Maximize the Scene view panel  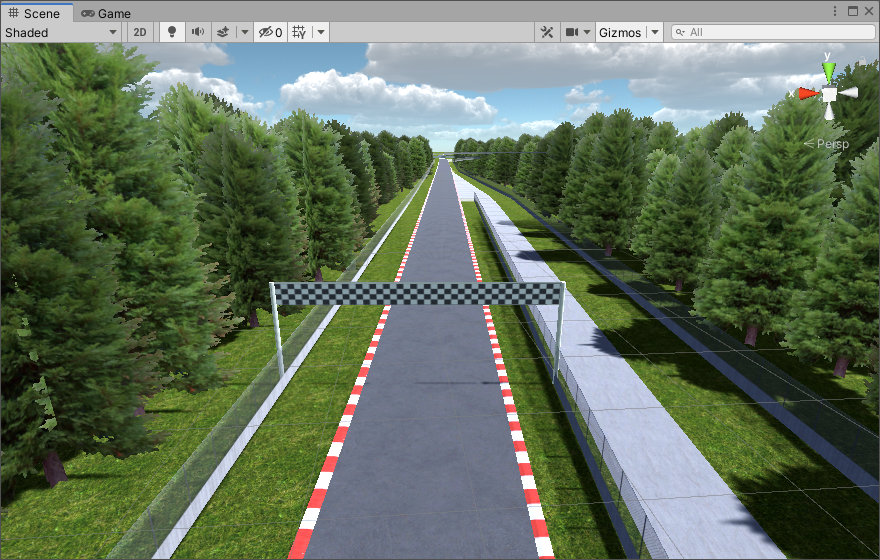(x=853, y=11)
